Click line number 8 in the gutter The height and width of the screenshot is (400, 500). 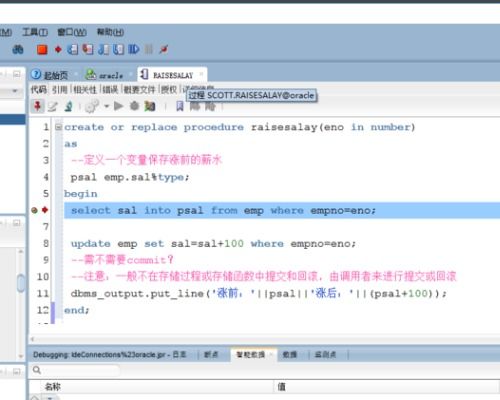click(46, 243)
